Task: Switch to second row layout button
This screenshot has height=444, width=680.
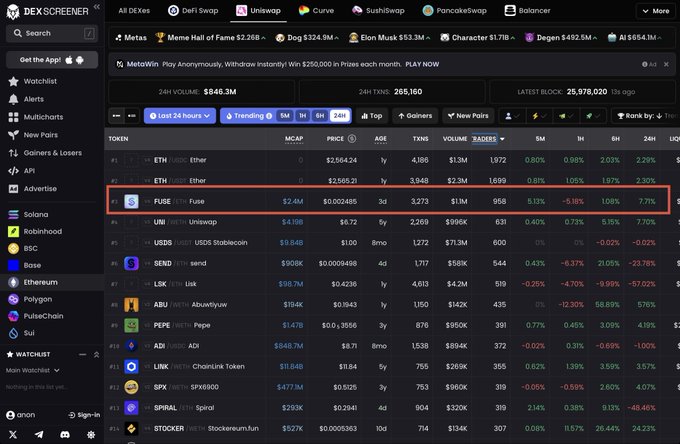Action: click(x=132, y=116)
